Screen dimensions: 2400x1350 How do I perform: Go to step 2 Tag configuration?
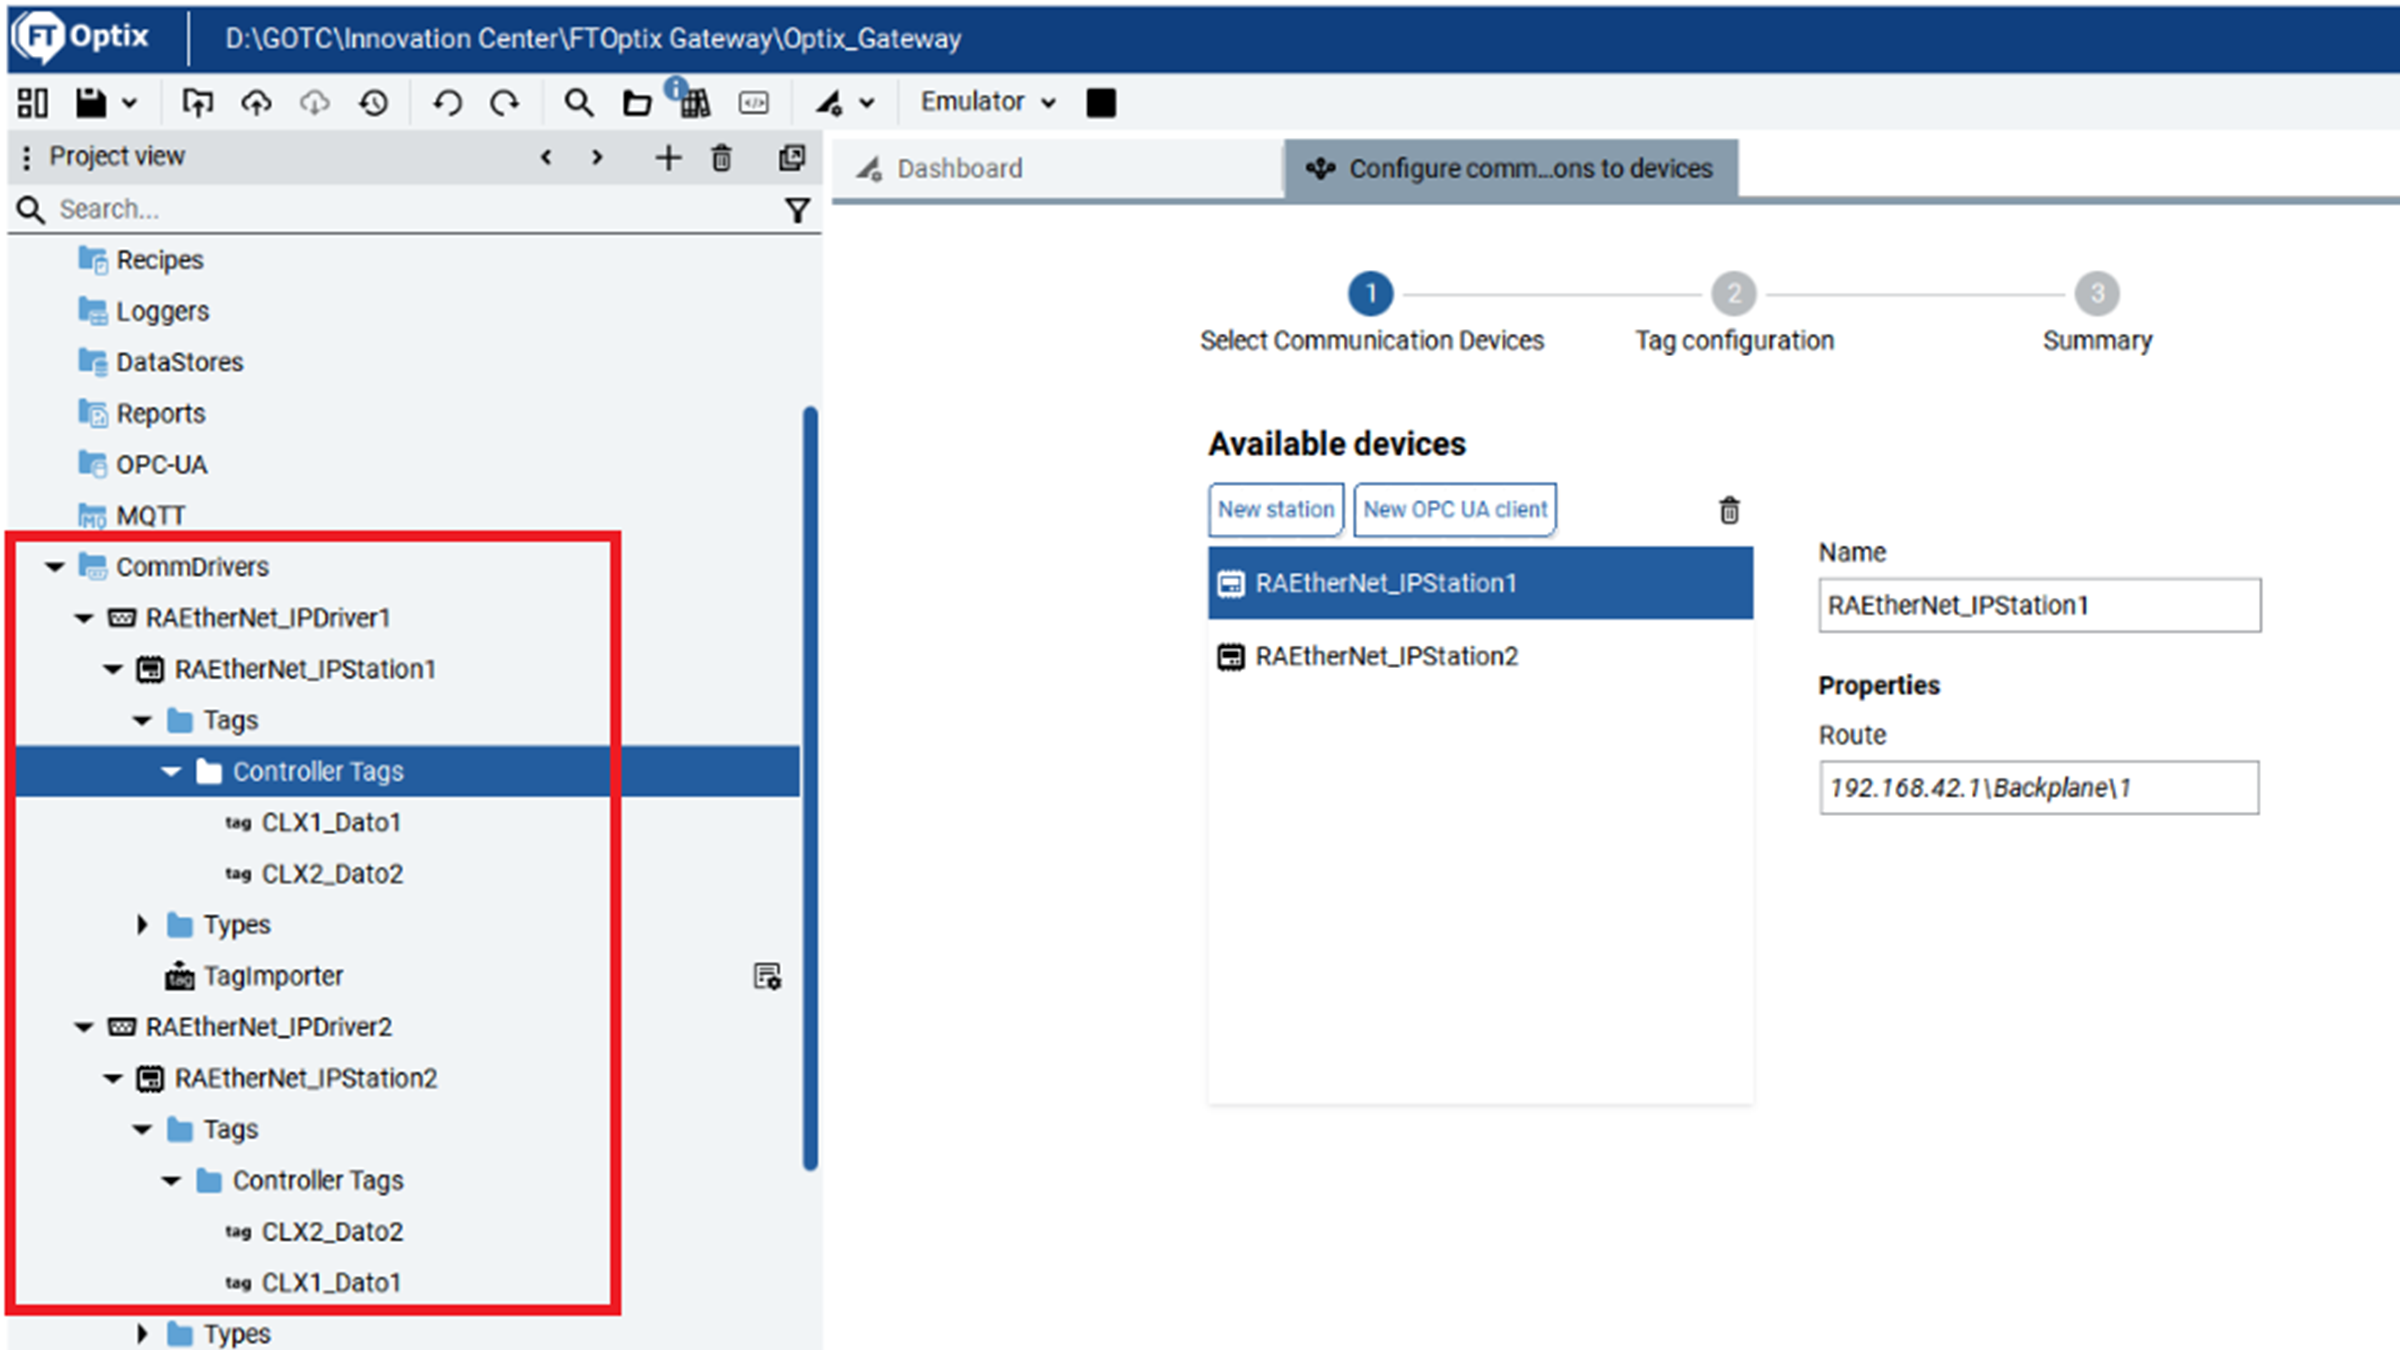pos(1734,294)
